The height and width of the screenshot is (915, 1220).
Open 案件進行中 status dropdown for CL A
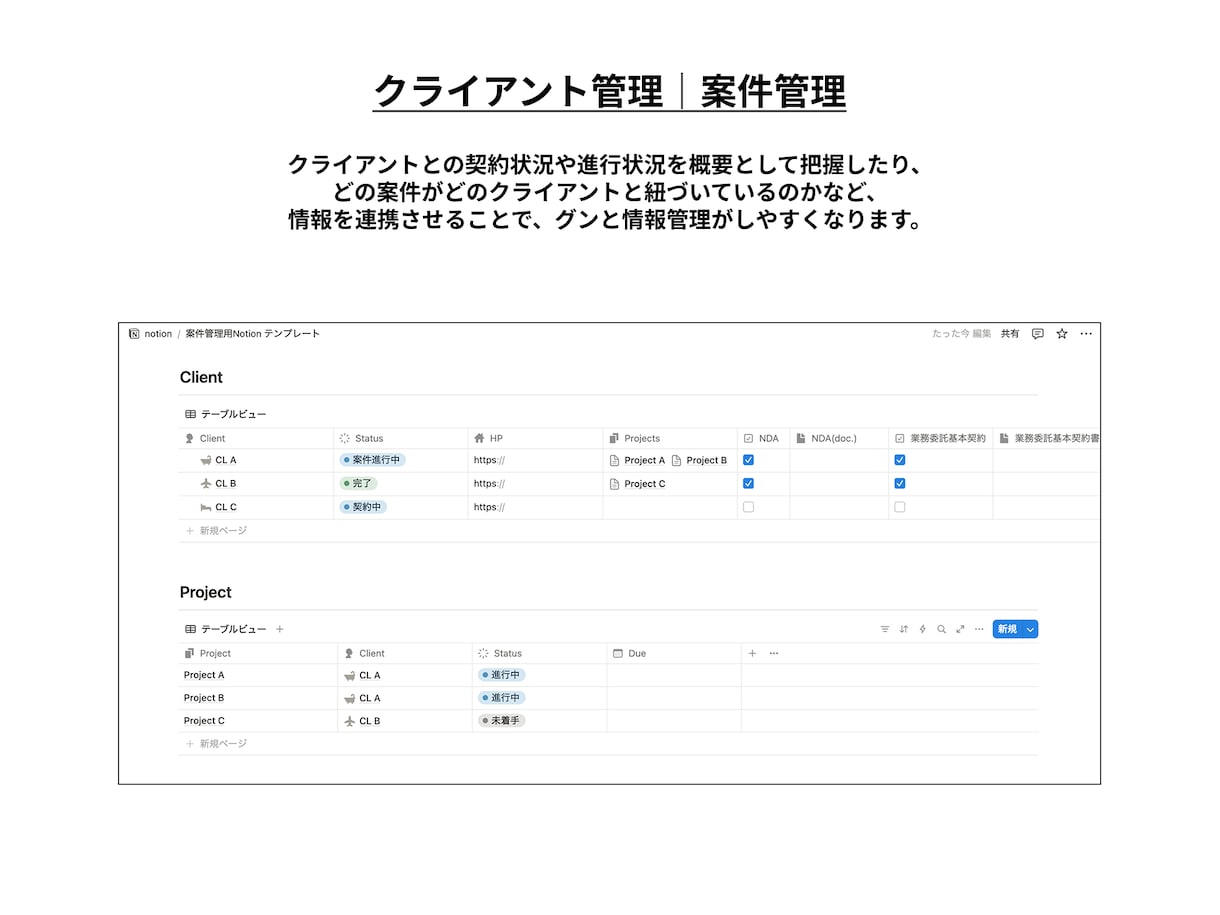[x=372, y=460]
